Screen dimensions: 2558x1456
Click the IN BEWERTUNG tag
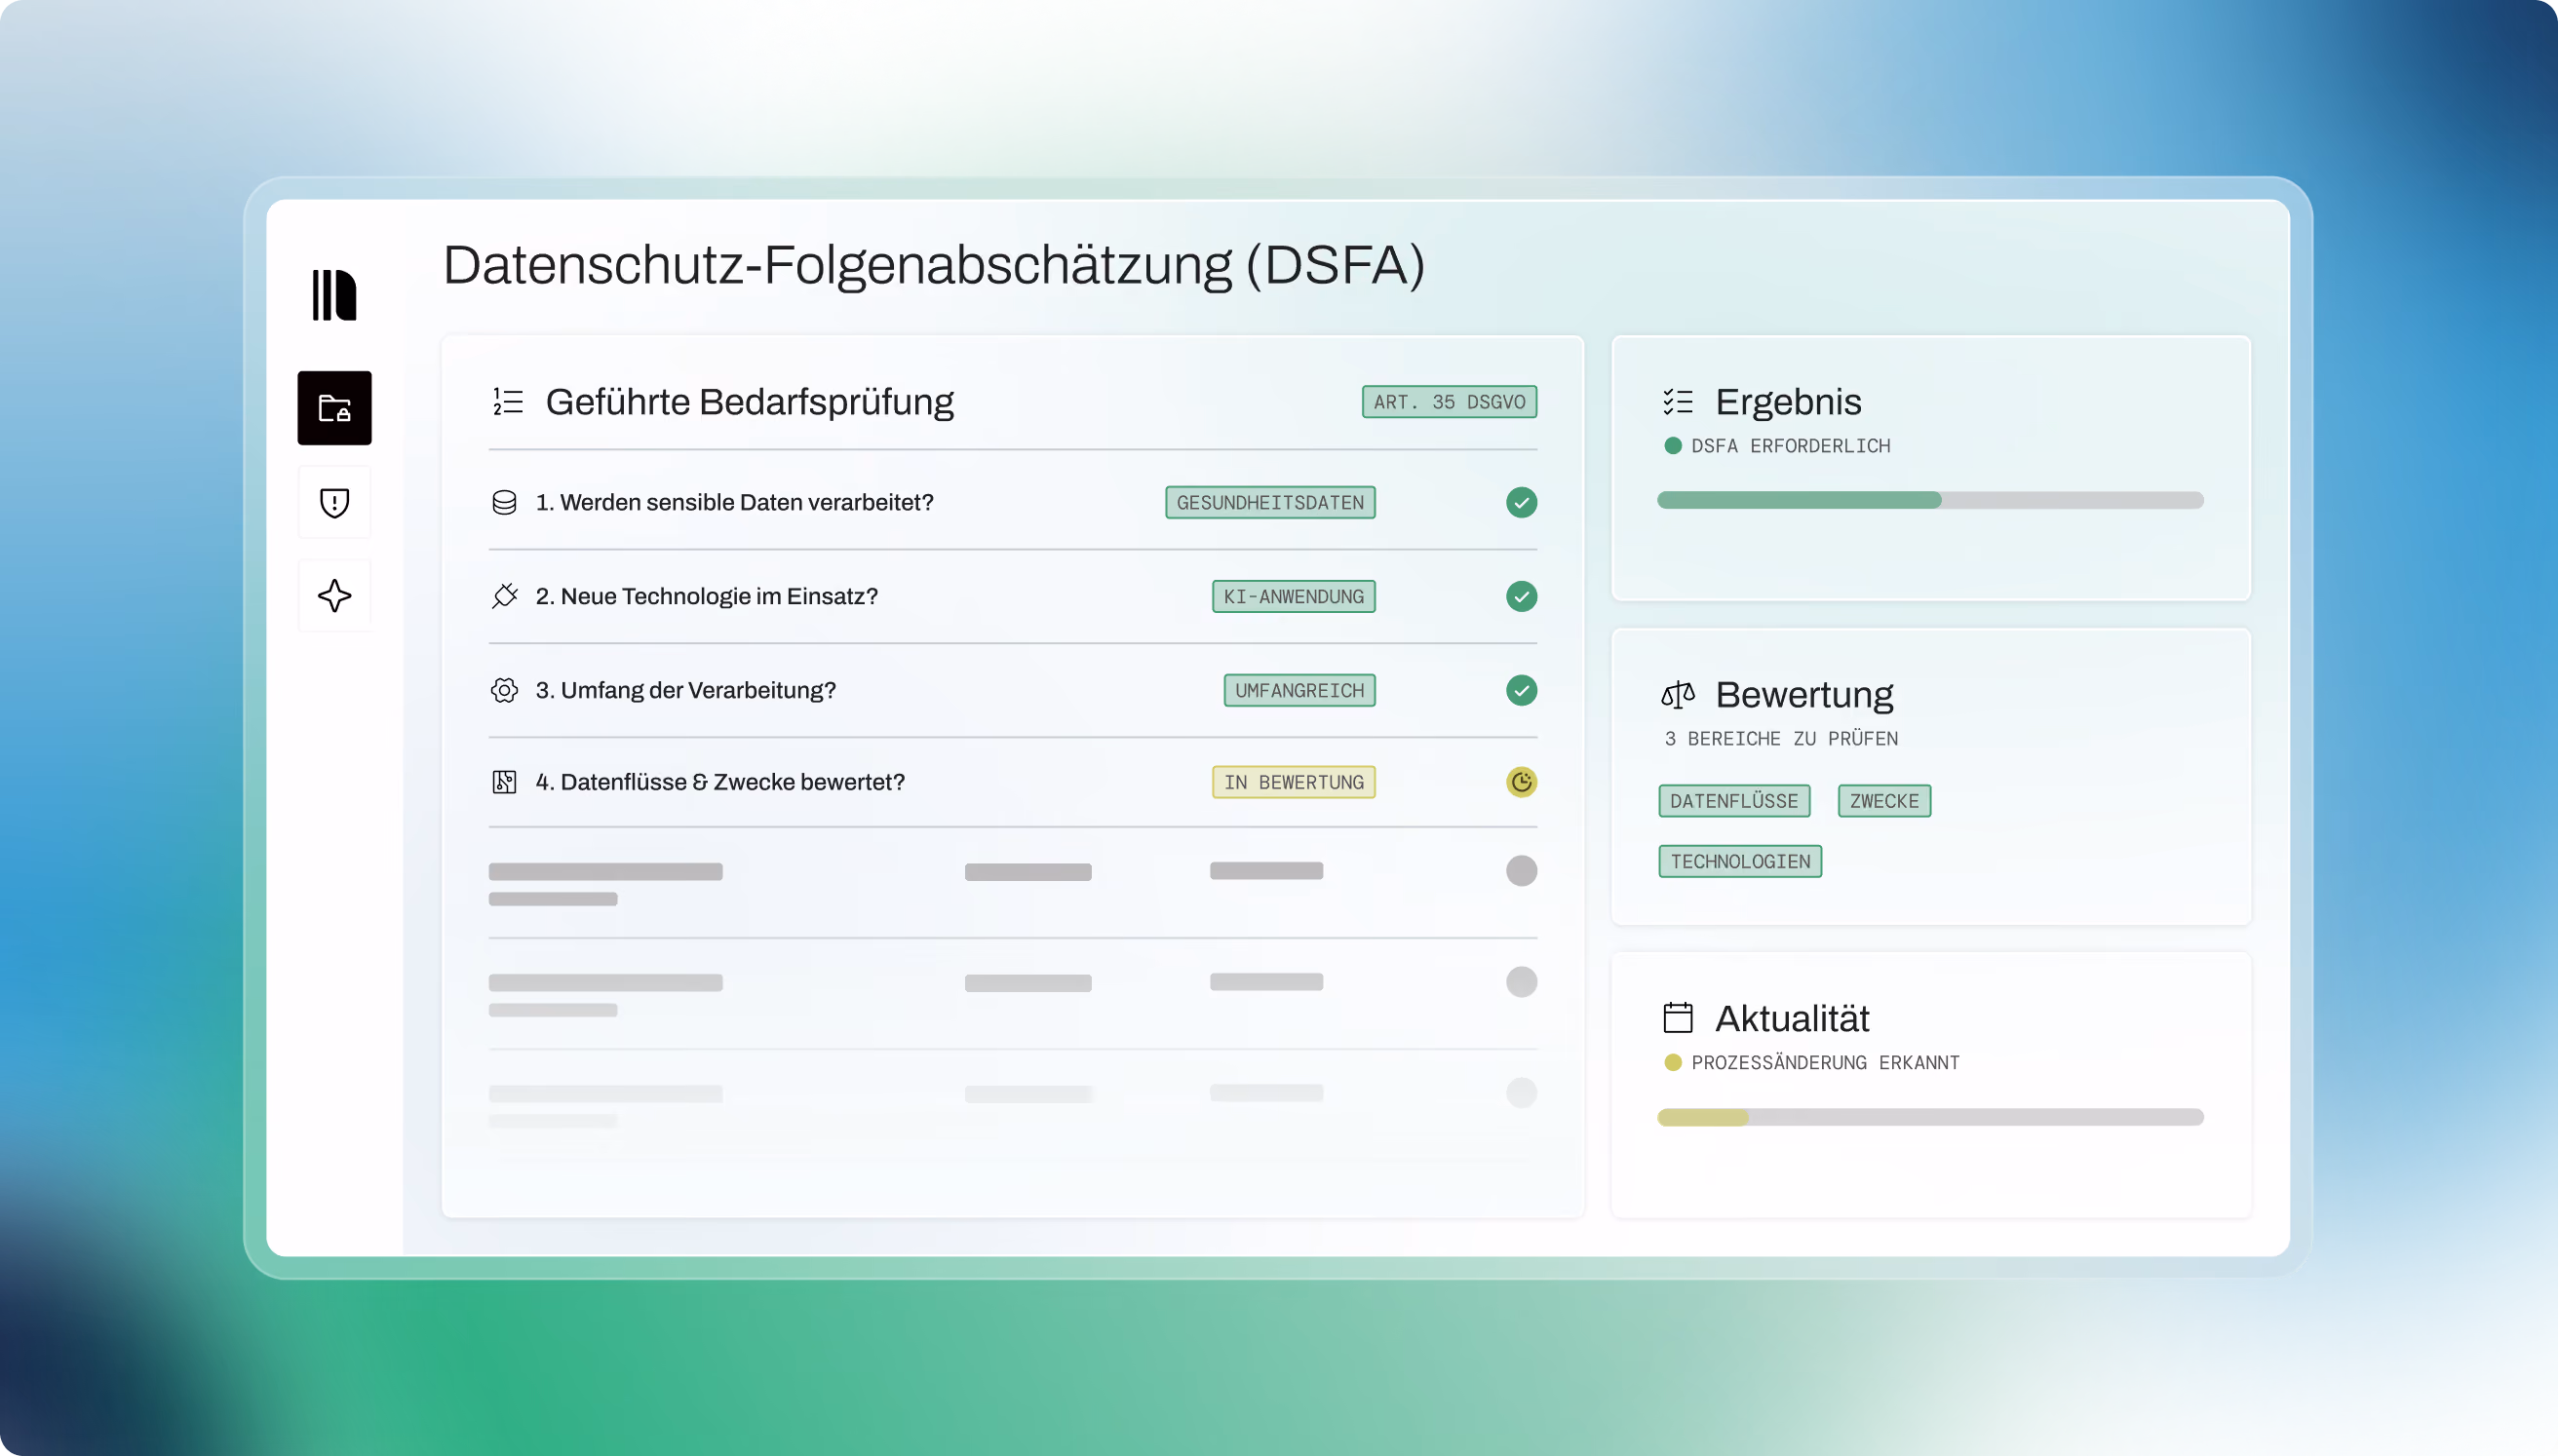tap(1293, 782)
